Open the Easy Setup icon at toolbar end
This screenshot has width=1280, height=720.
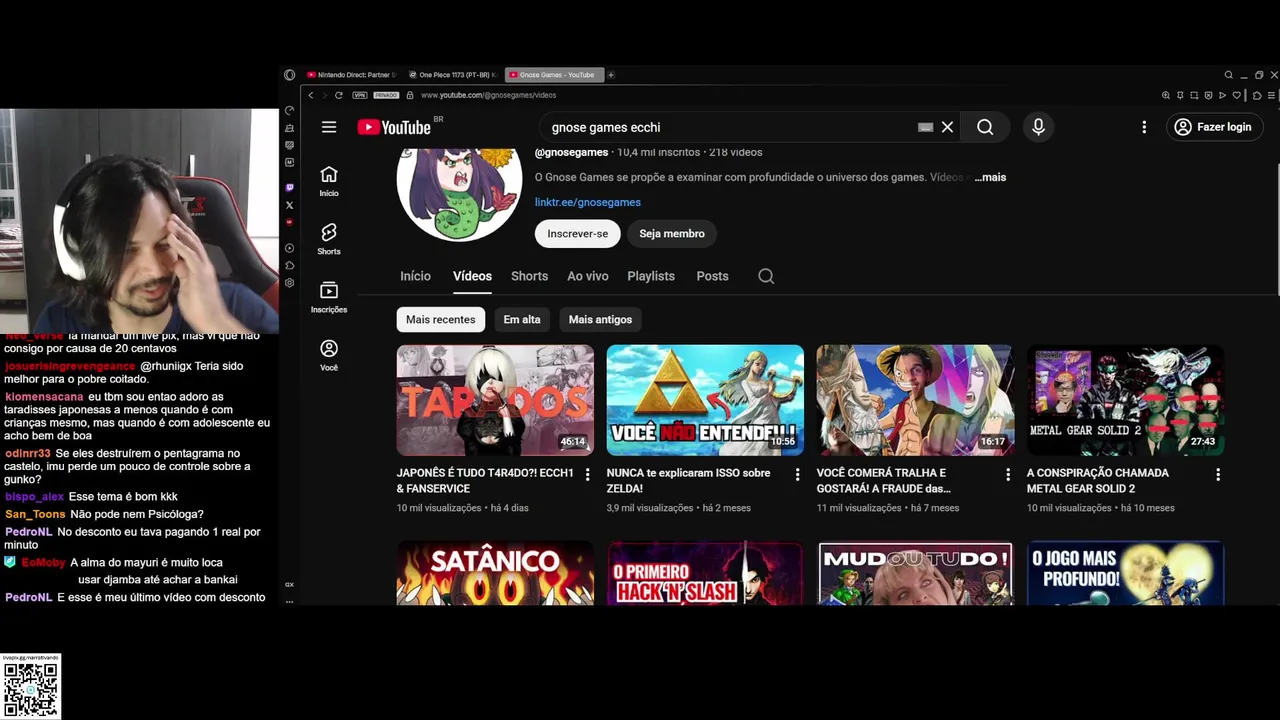(x=1271, y=95)
